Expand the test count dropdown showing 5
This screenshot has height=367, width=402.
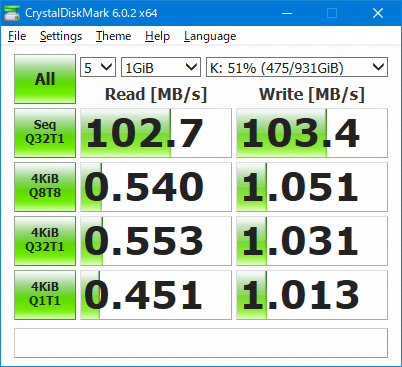98,67
